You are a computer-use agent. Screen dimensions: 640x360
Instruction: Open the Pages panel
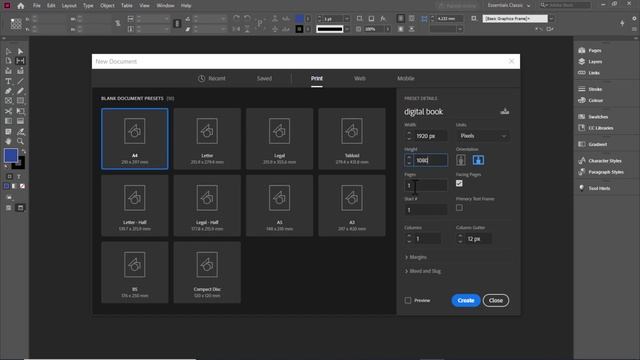point(591,51)
